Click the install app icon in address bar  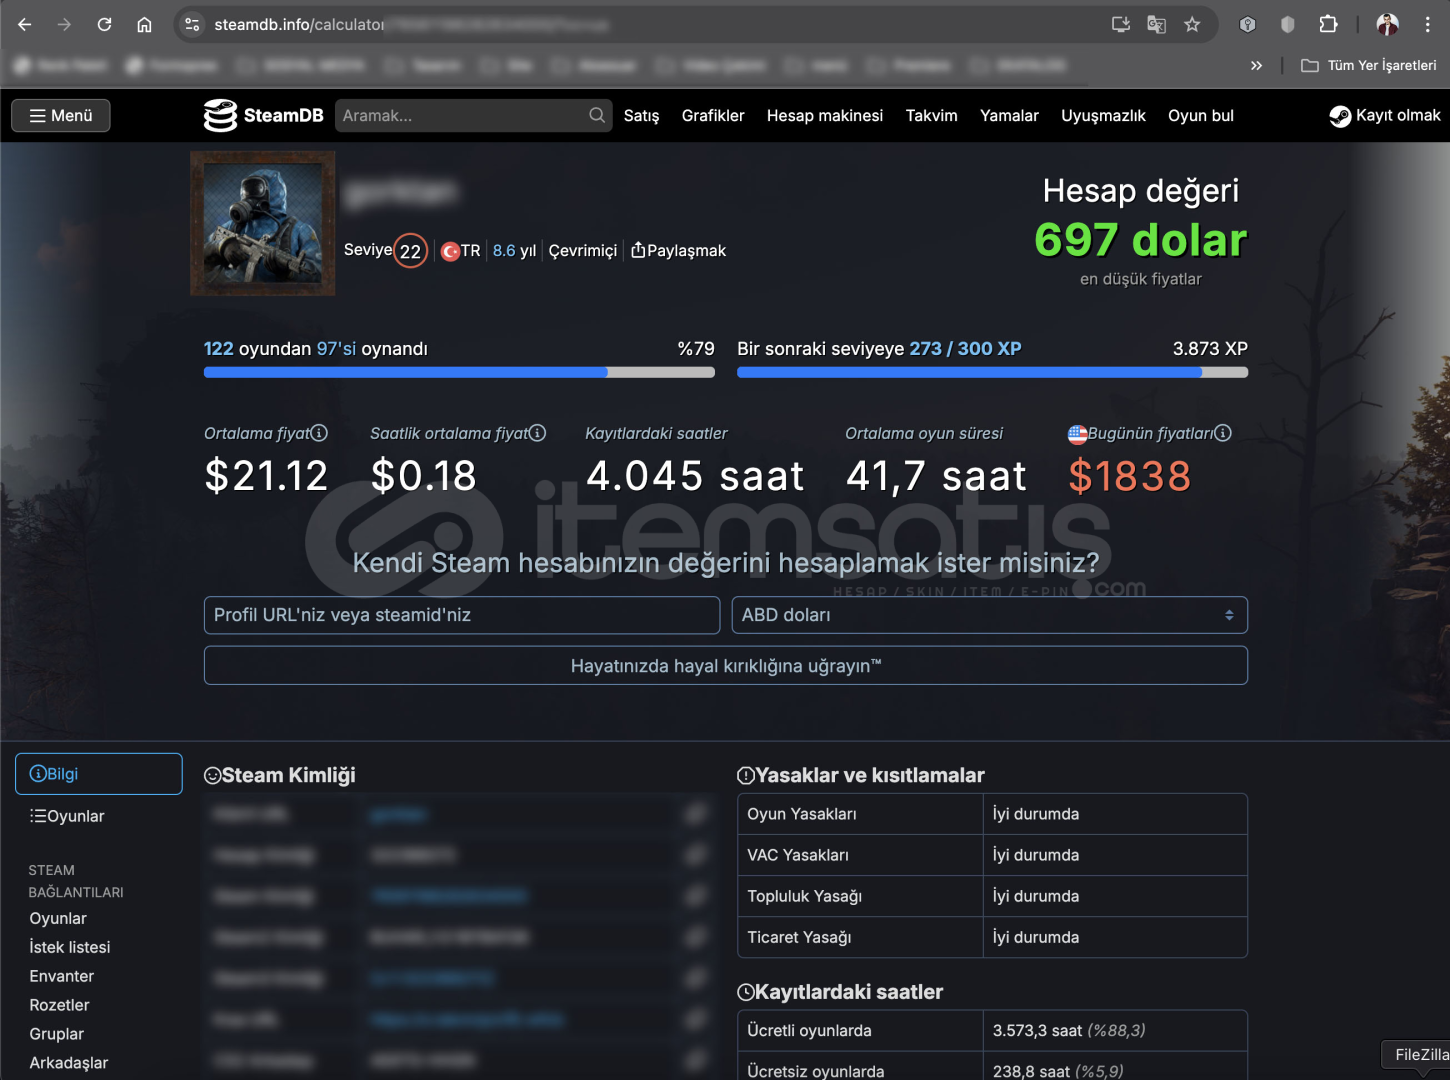1121,24
